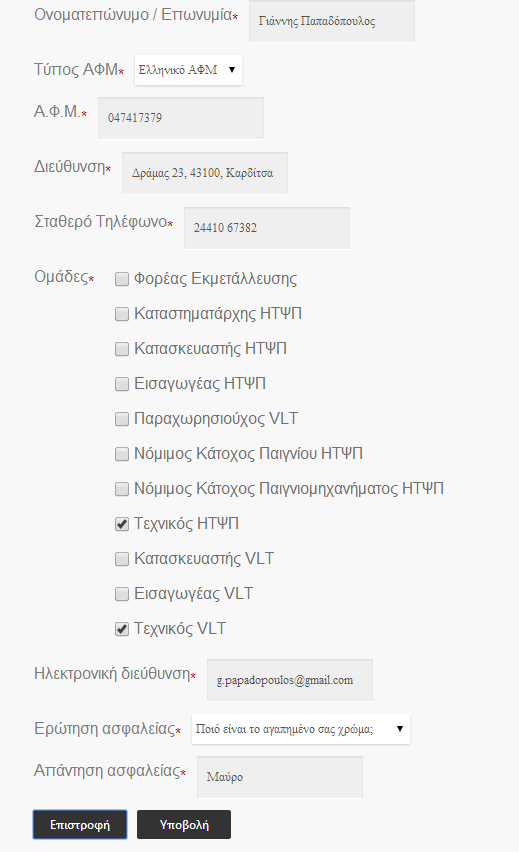Screen dimensions: 519x852
Task: Click the Σταθερό Τηλέφωνο phone field
Action: [x=267, y=228]
